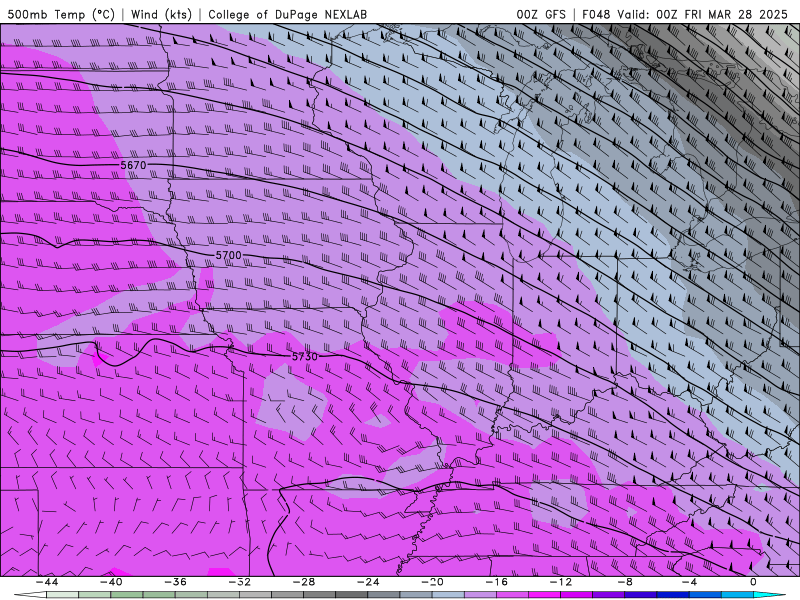Select the bright magenta colorbar swatch below -12
This screenshot has height=600, width=800.
tap(544, 595)
